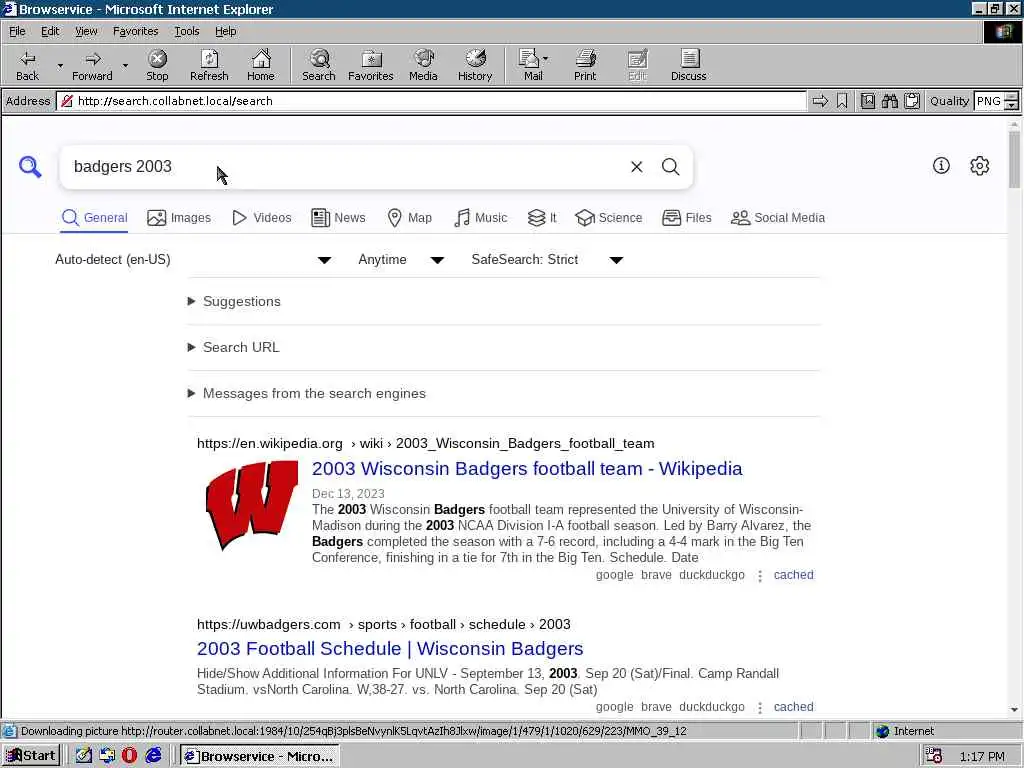Click the Wisconsin W logo thumbnail
This screenshot has width=1024, height=768.
(x=252, y=505)
